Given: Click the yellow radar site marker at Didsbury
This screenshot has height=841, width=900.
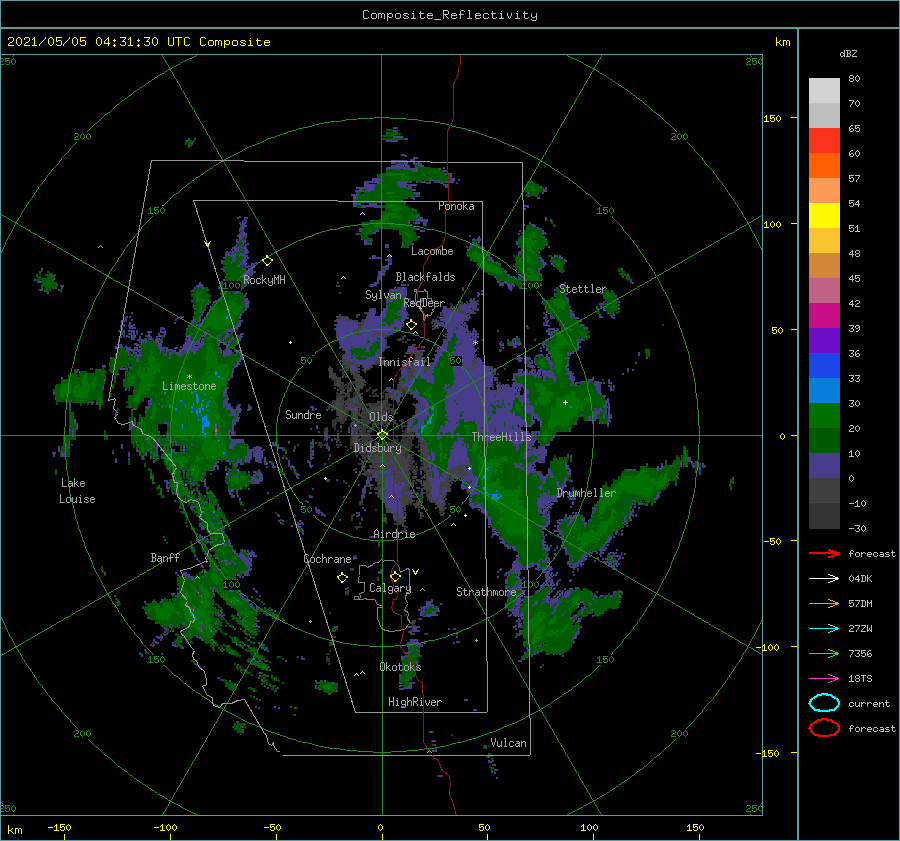Looking at the screenshot, I should click(382, 435).
